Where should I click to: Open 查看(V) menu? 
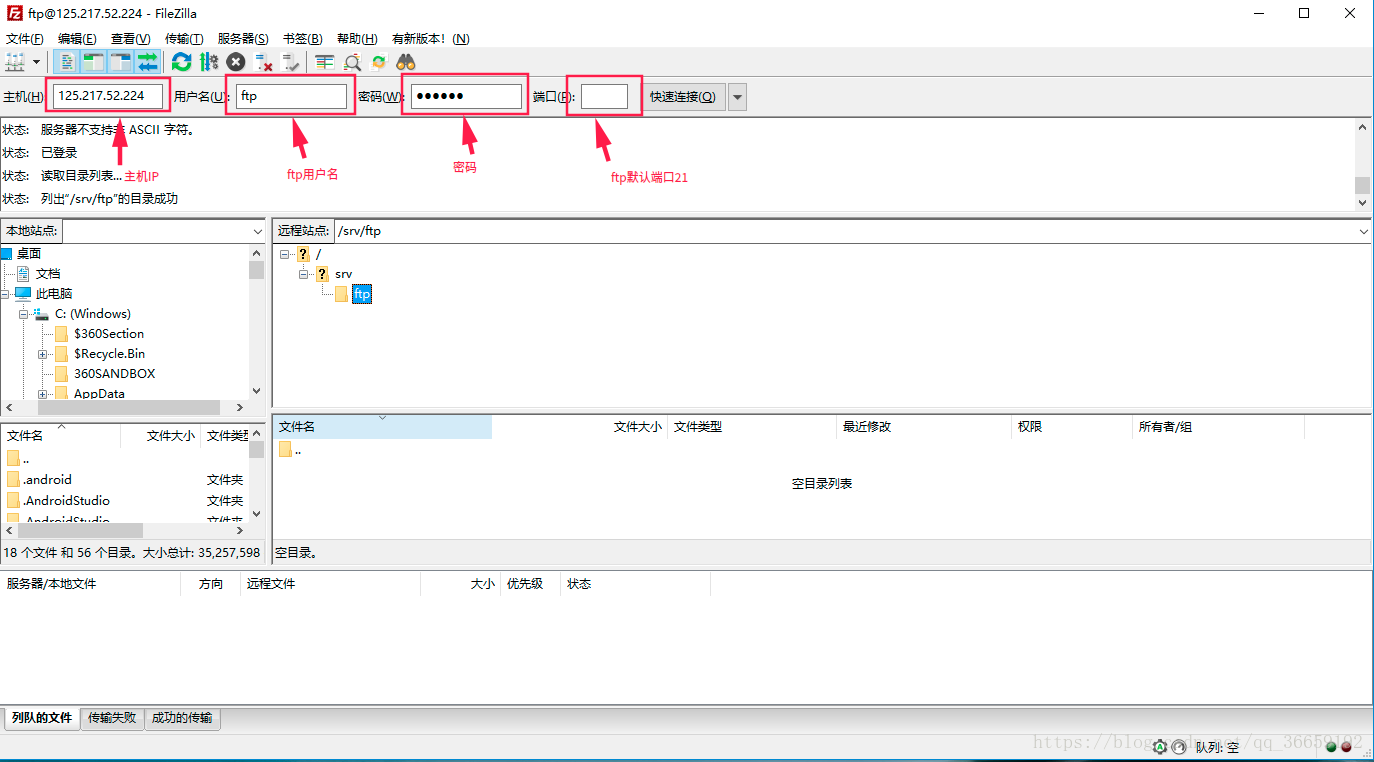pos(130,38)
